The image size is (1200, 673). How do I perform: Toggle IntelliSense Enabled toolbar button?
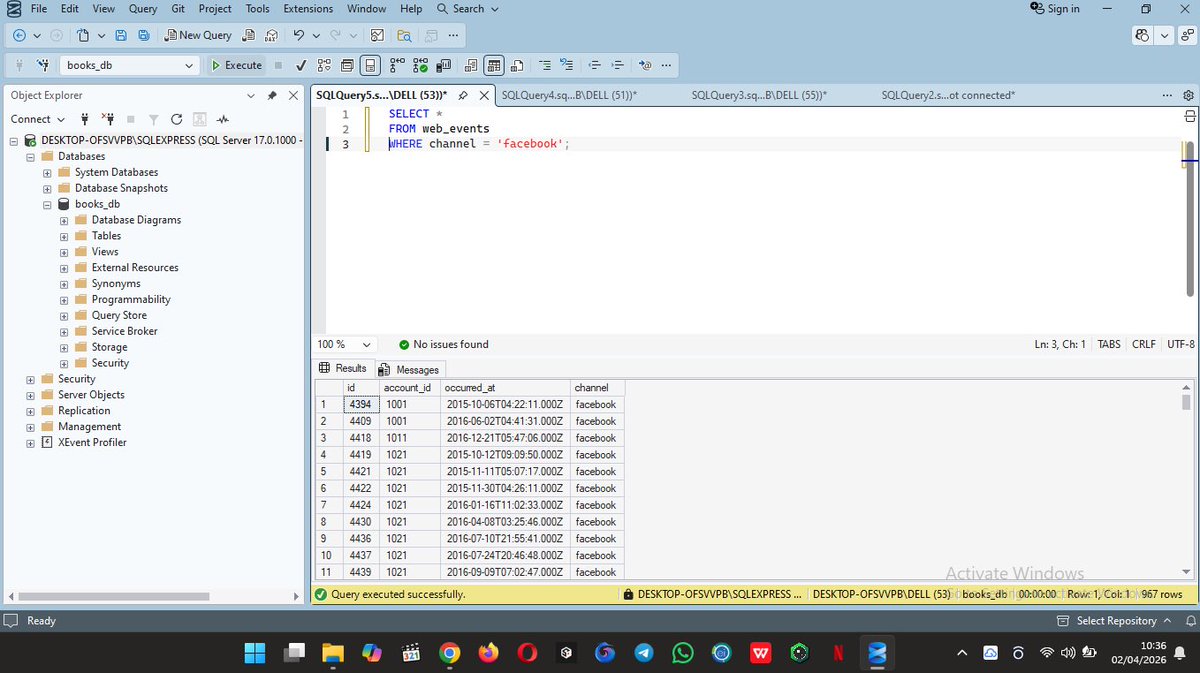pos(370,65)
